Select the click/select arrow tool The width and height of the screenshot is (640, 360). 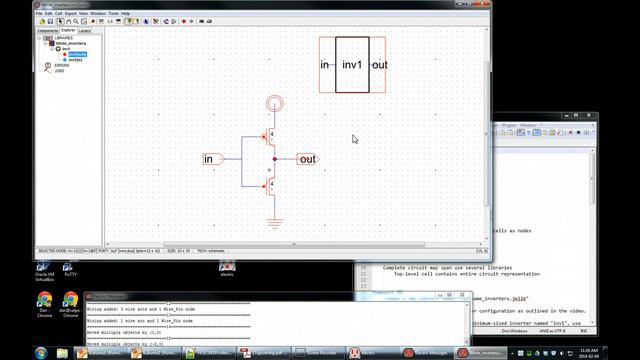(x=60, y=21)
